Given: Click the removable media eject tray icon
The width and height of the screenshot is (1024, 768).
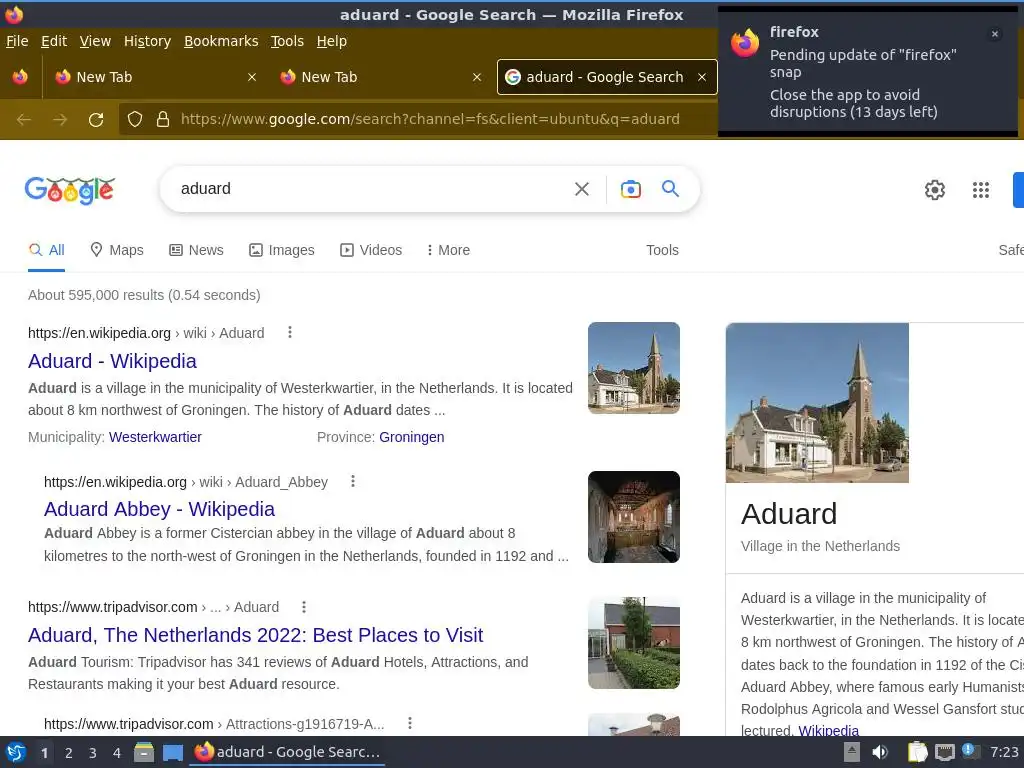Looking at the screenshot, I should (852, 752).
